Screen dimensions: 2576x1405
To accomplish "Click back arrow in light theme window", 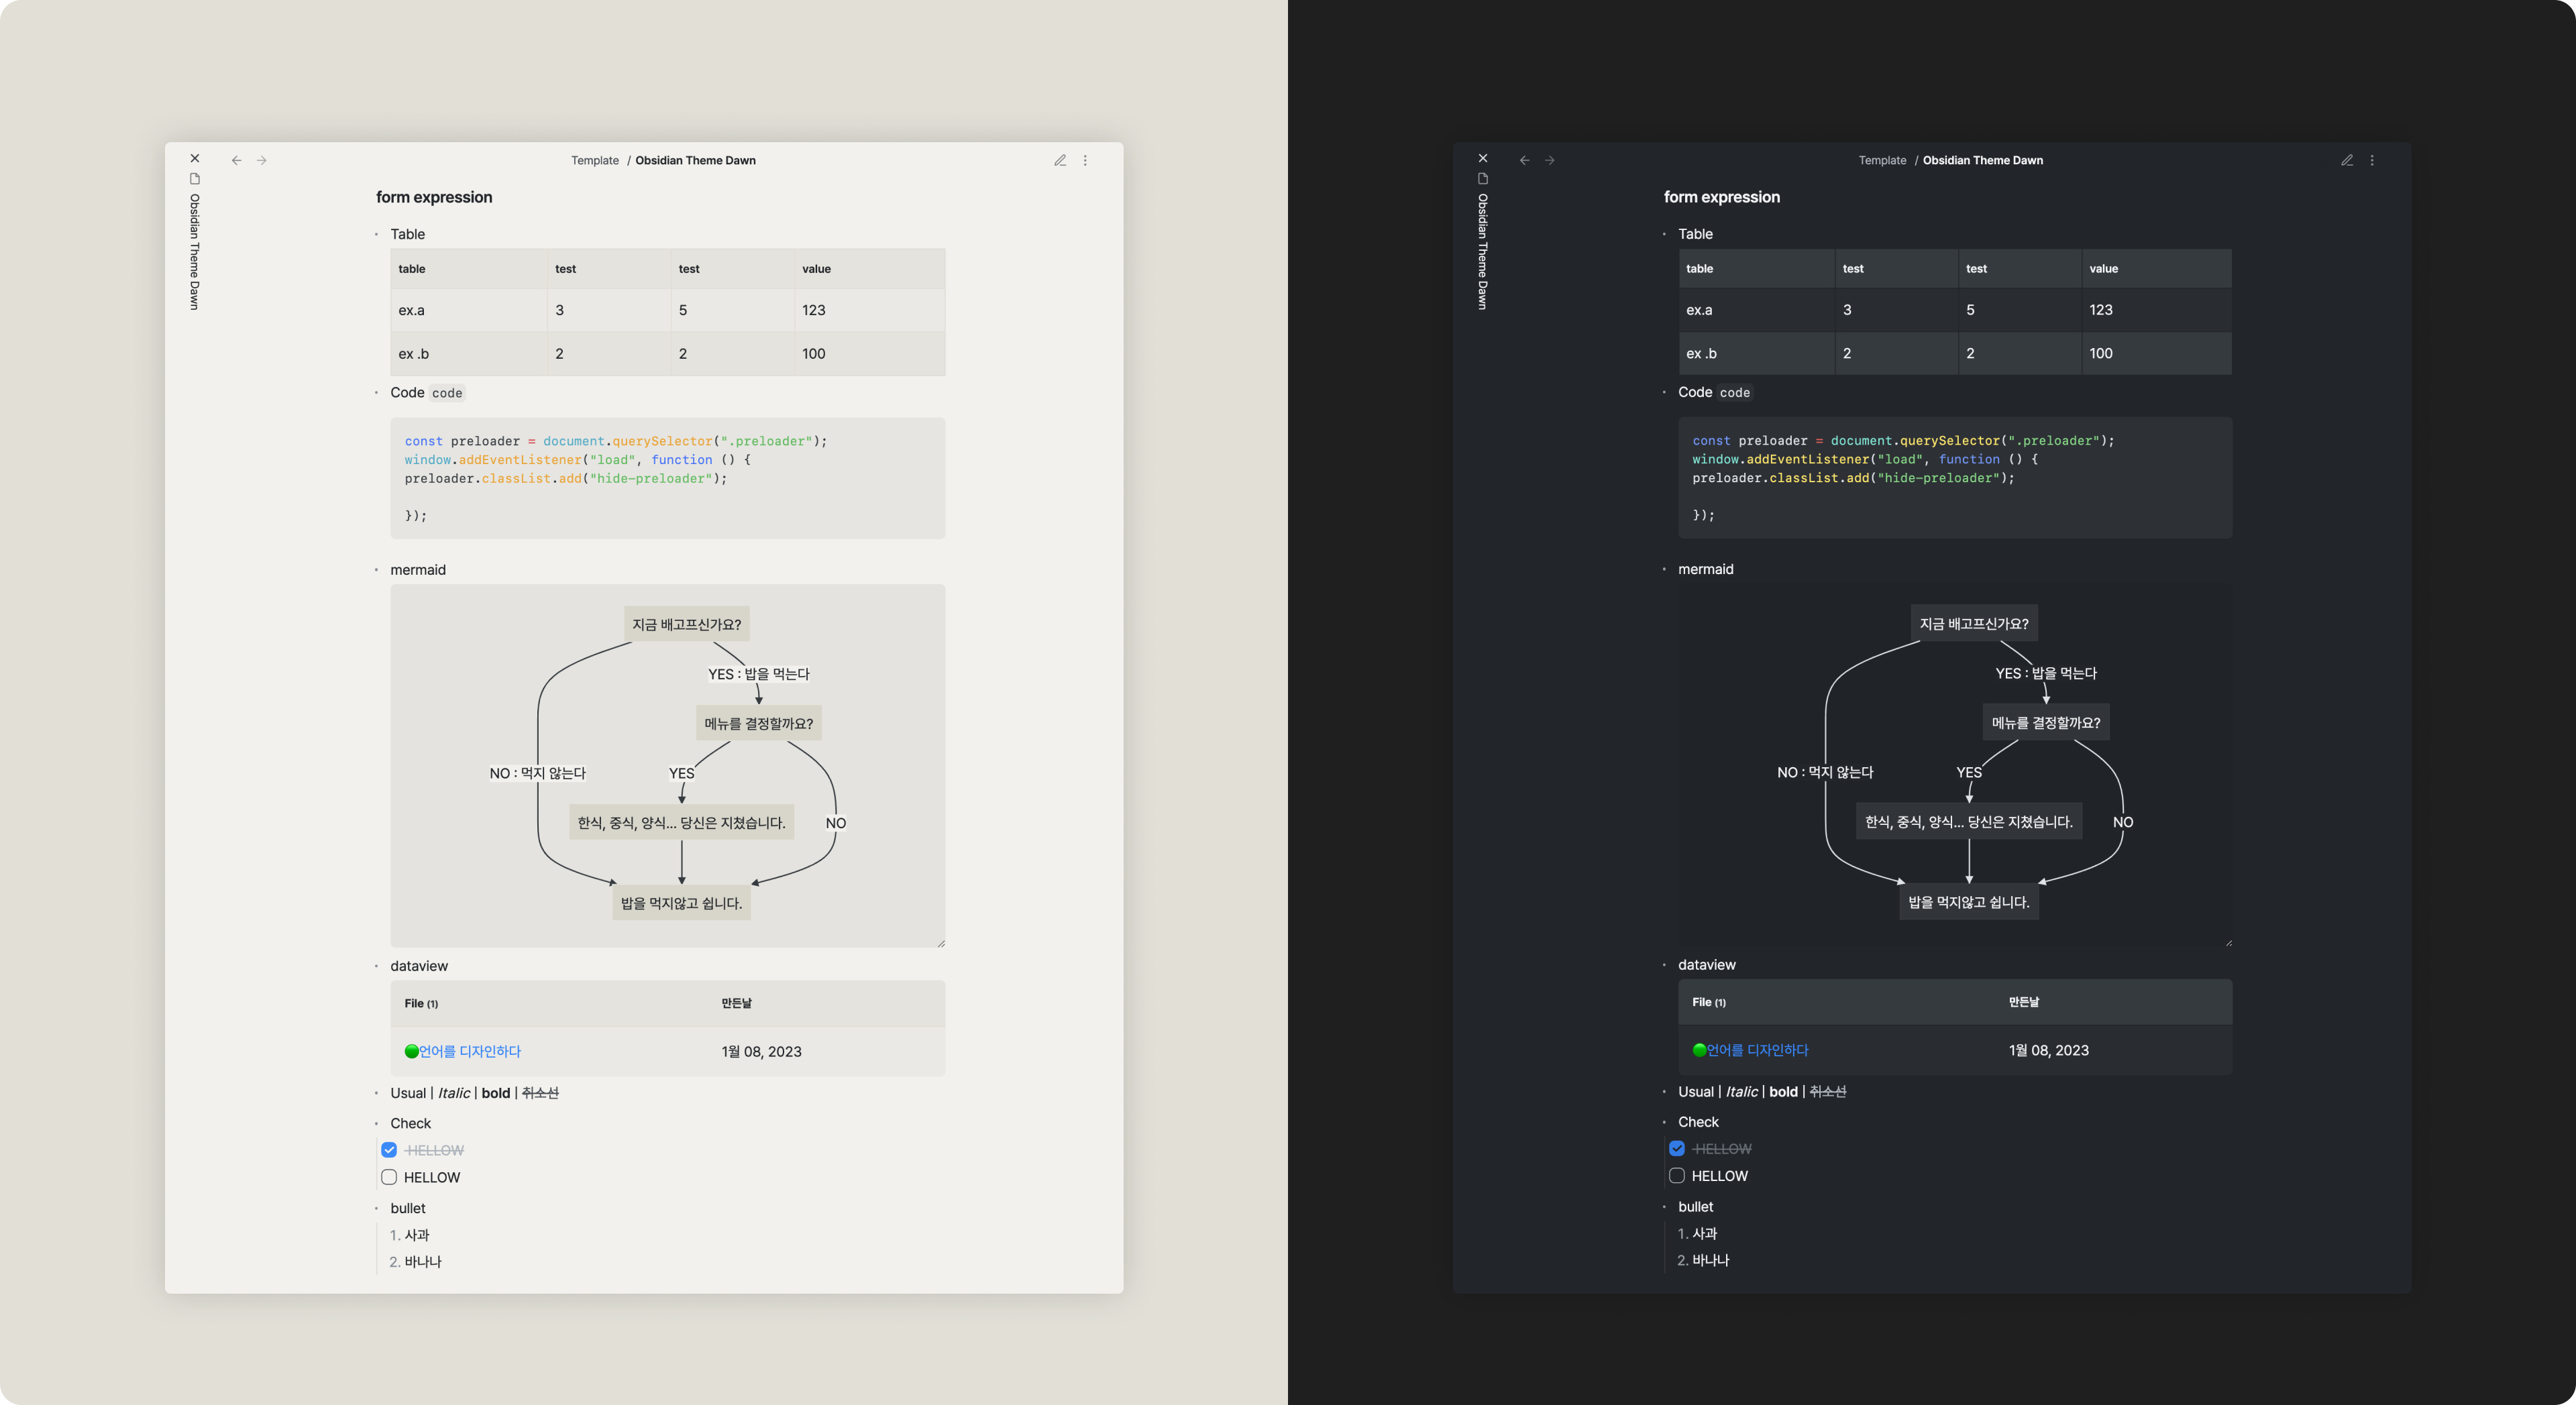I will [x=236, y=160].
